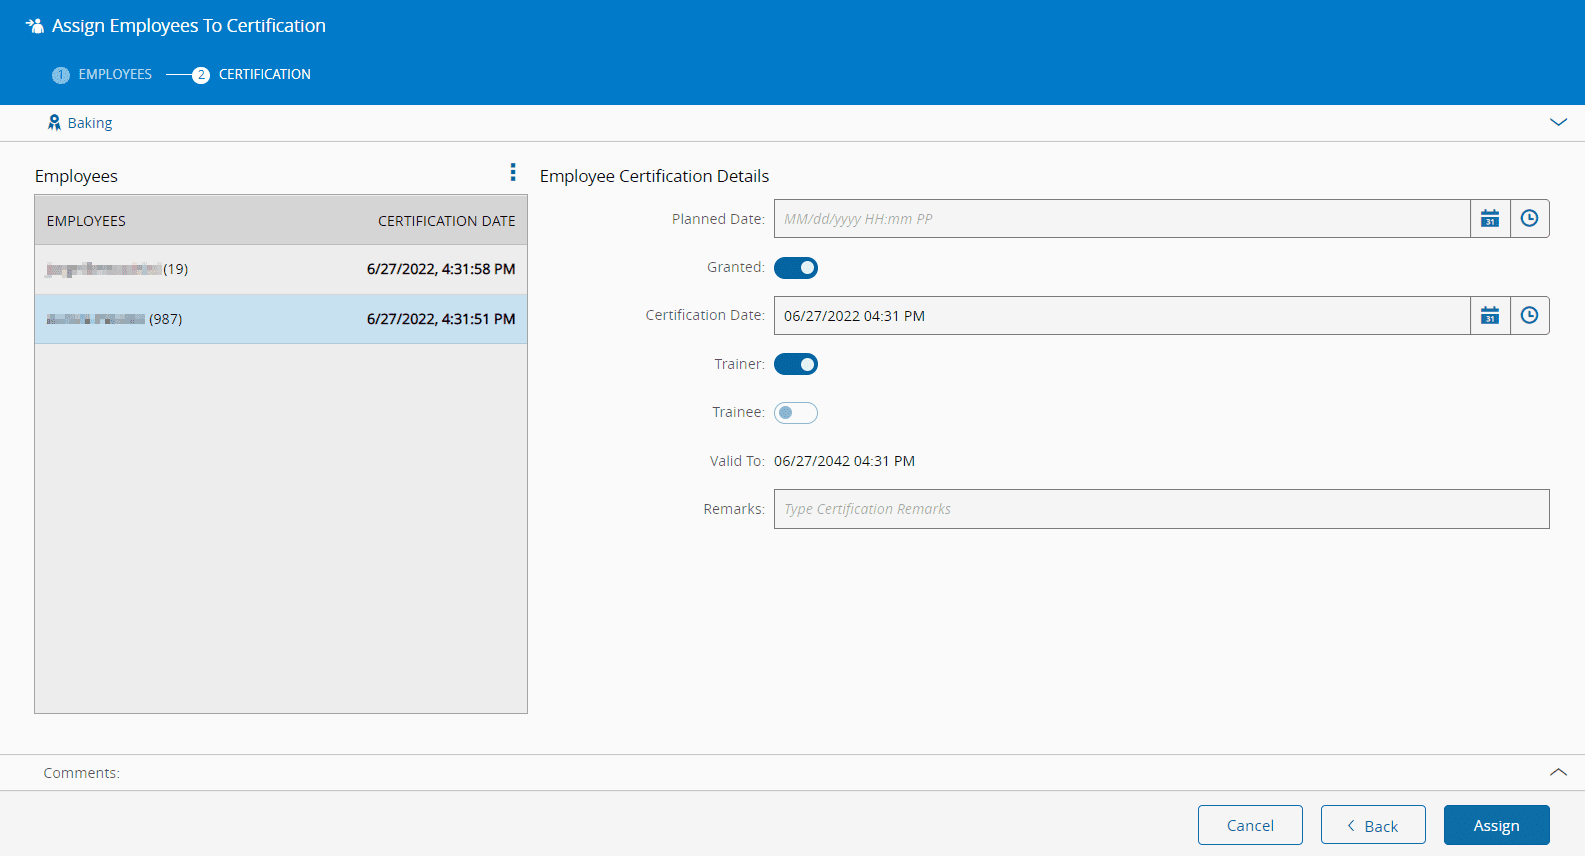The width and height of the screenshot is (1585, 856).
Task: Click the Assign Employees header icon
Action: click(x=35, y=26)
